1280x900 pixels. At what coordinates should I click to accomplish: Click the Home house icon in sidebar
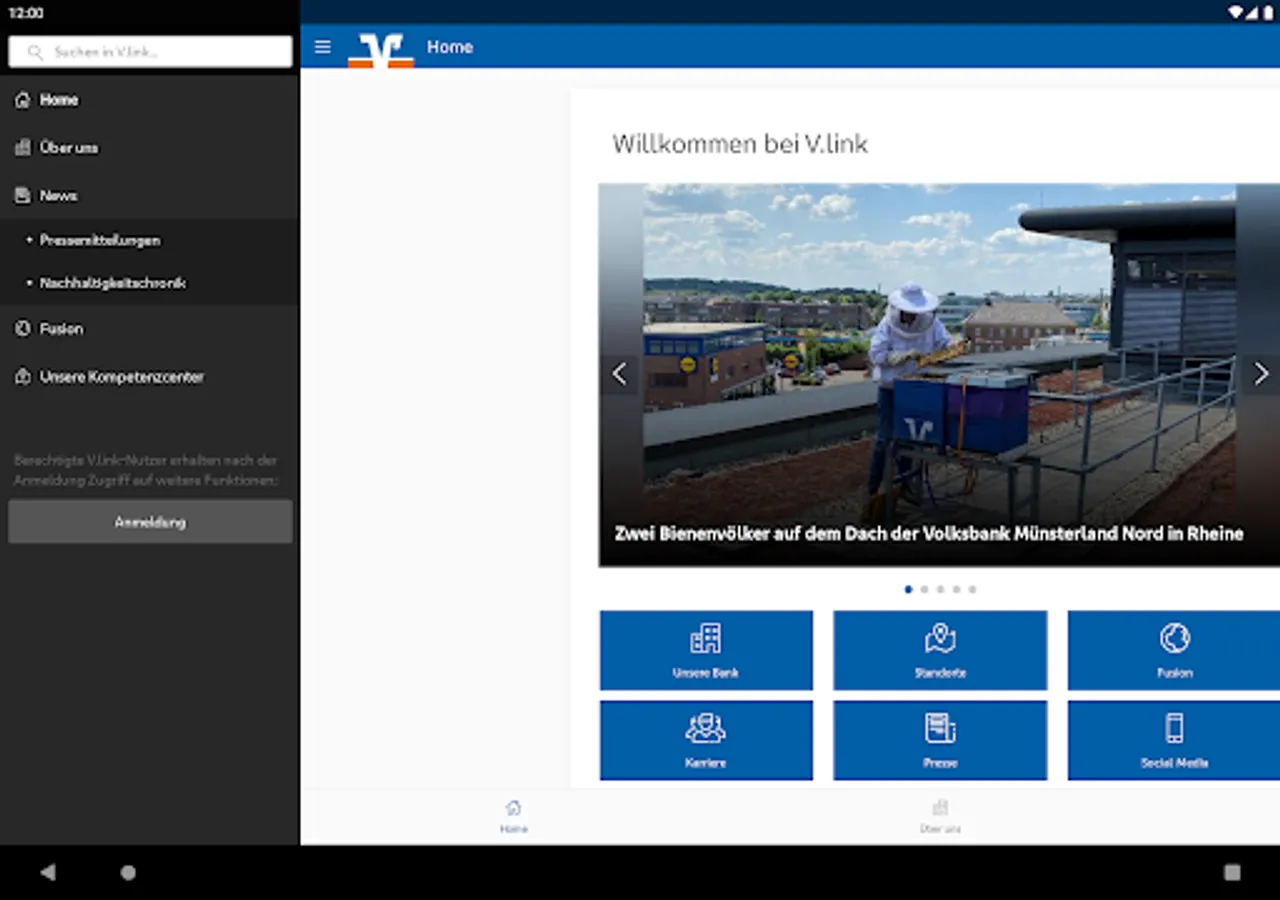pos(22,100)
